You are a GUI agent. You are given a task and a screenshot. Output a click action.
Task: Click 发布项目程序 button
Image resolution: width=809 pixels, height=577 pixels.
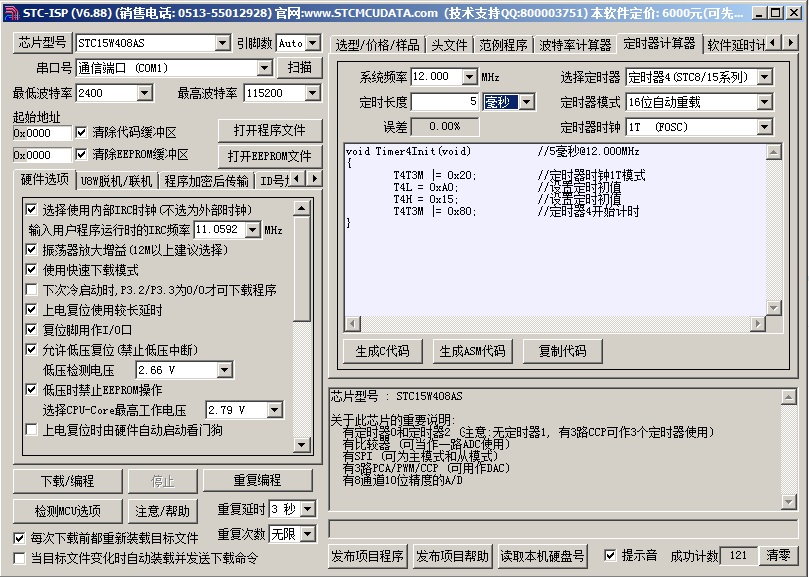pos(367,556)
